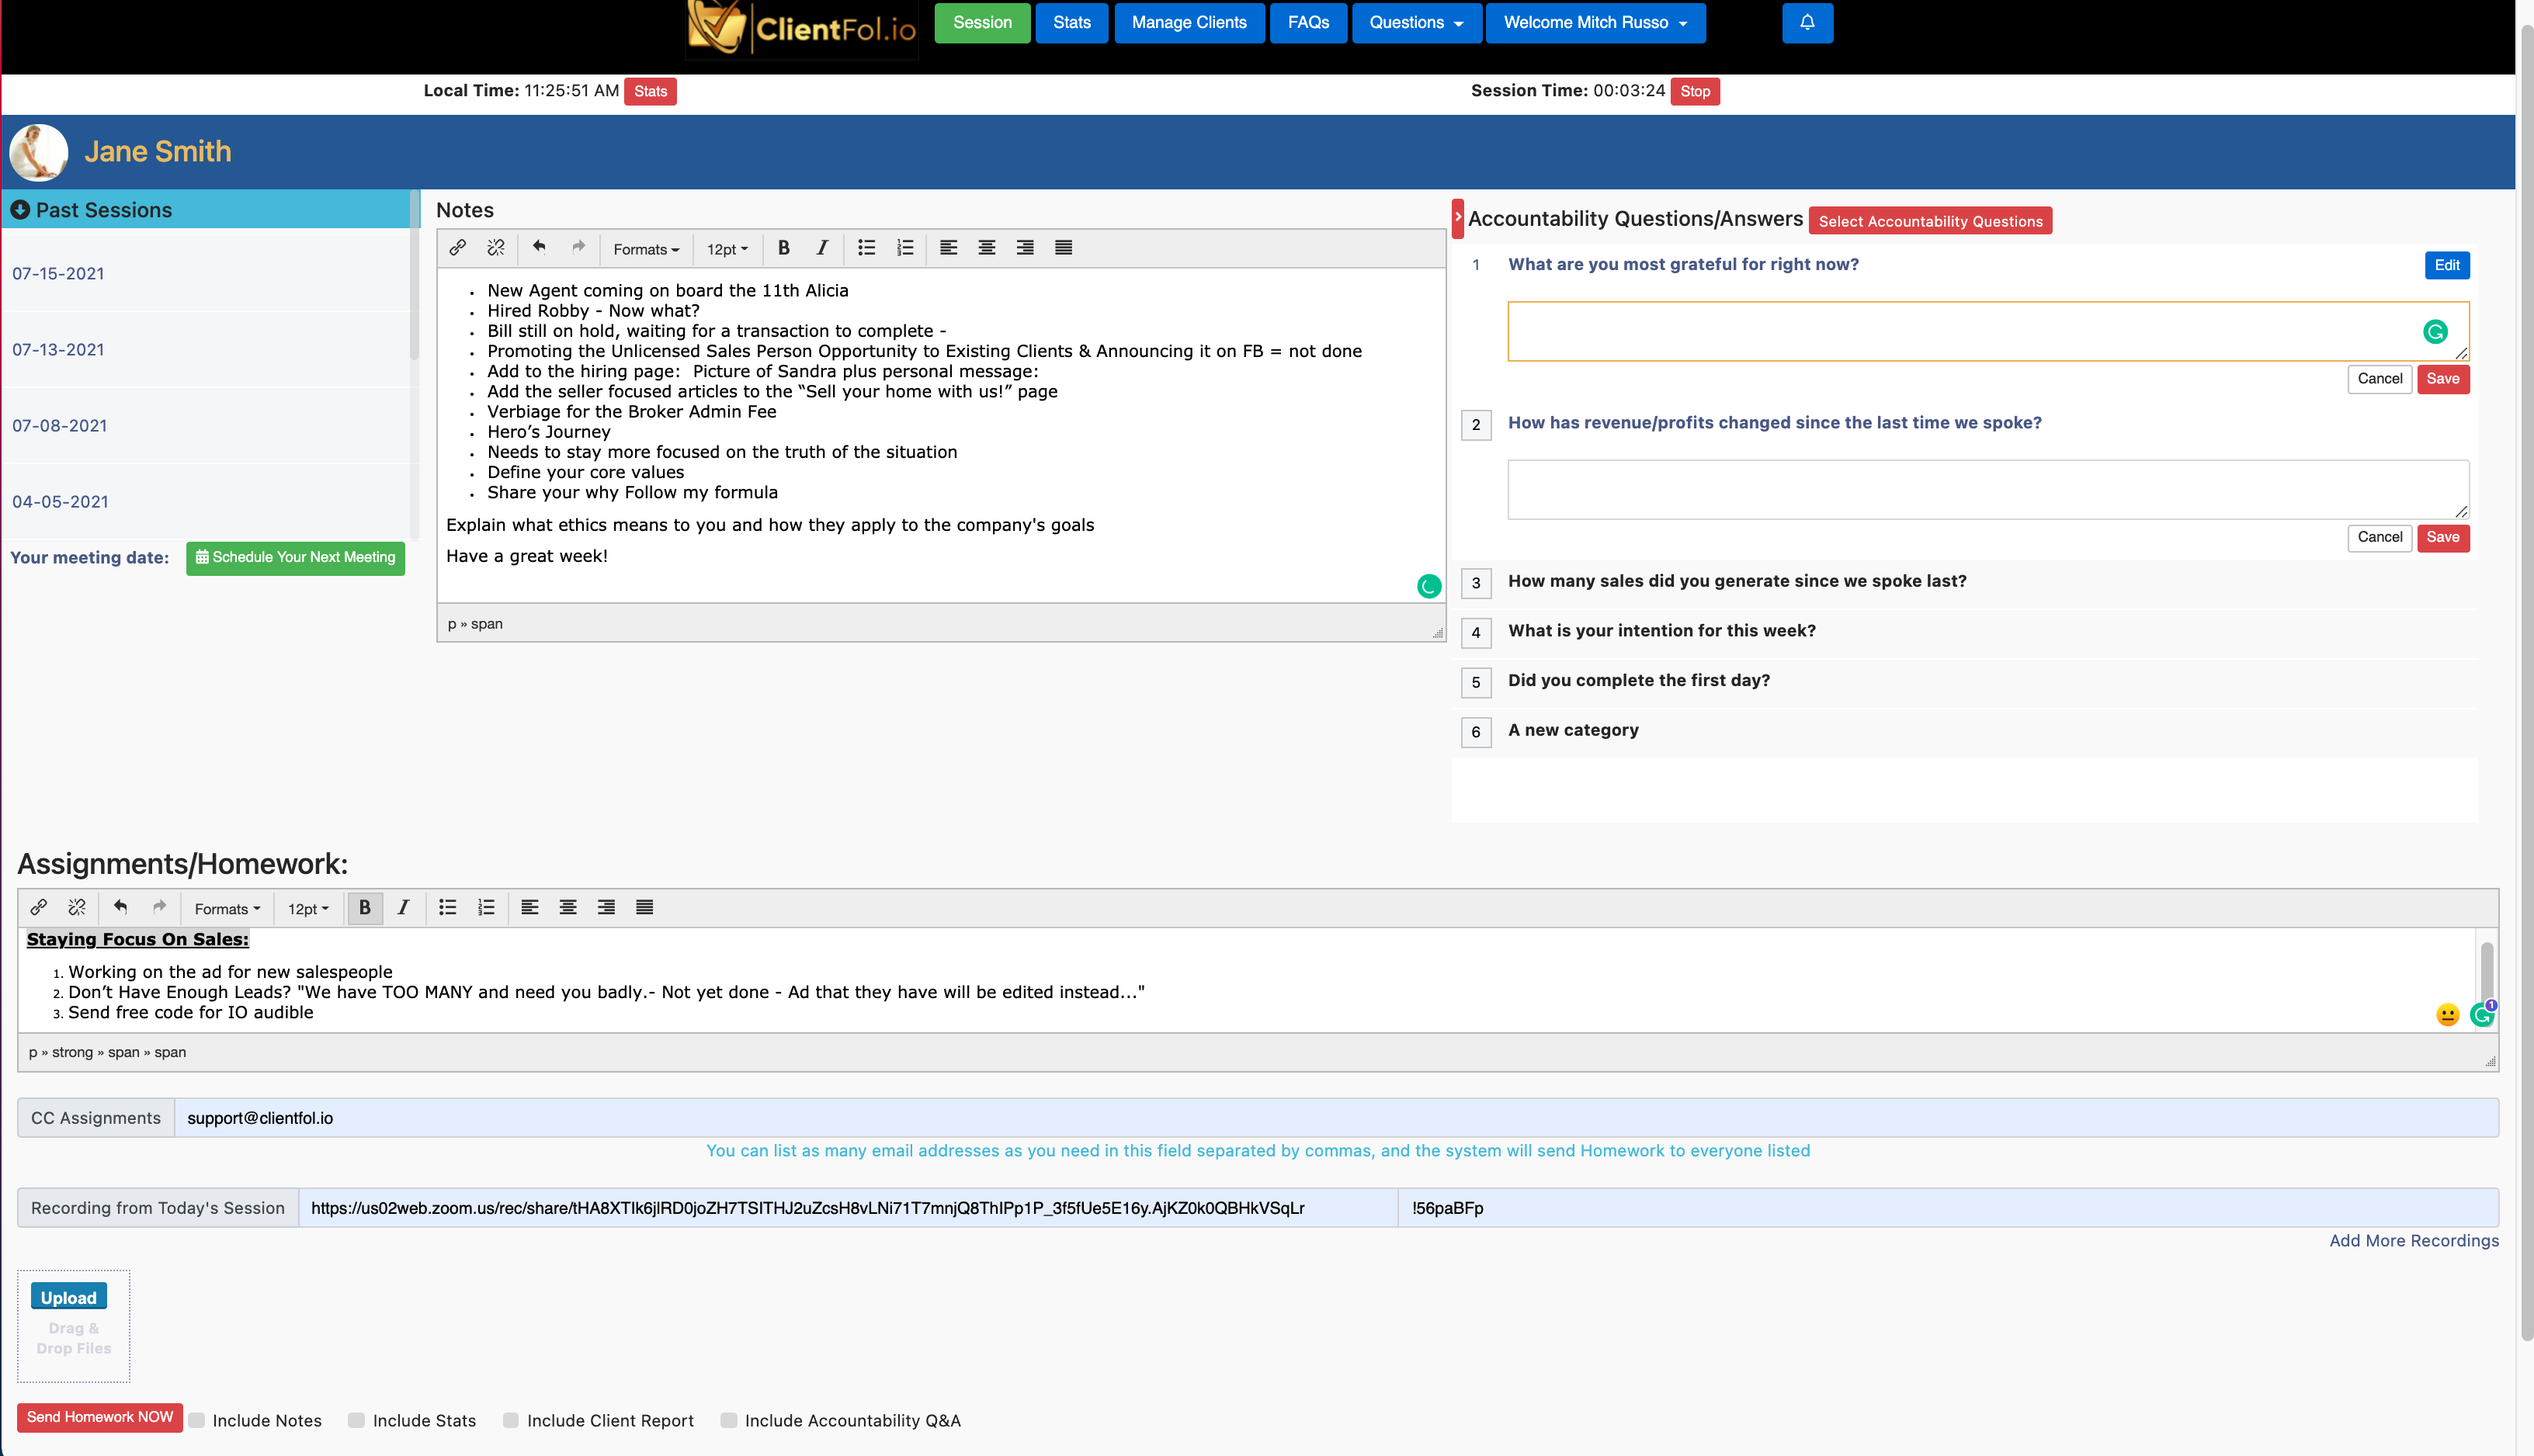Click undo arrow in Notes toolbar
The width and height of the screenshot is (2534, 1456).
(539, 248)
